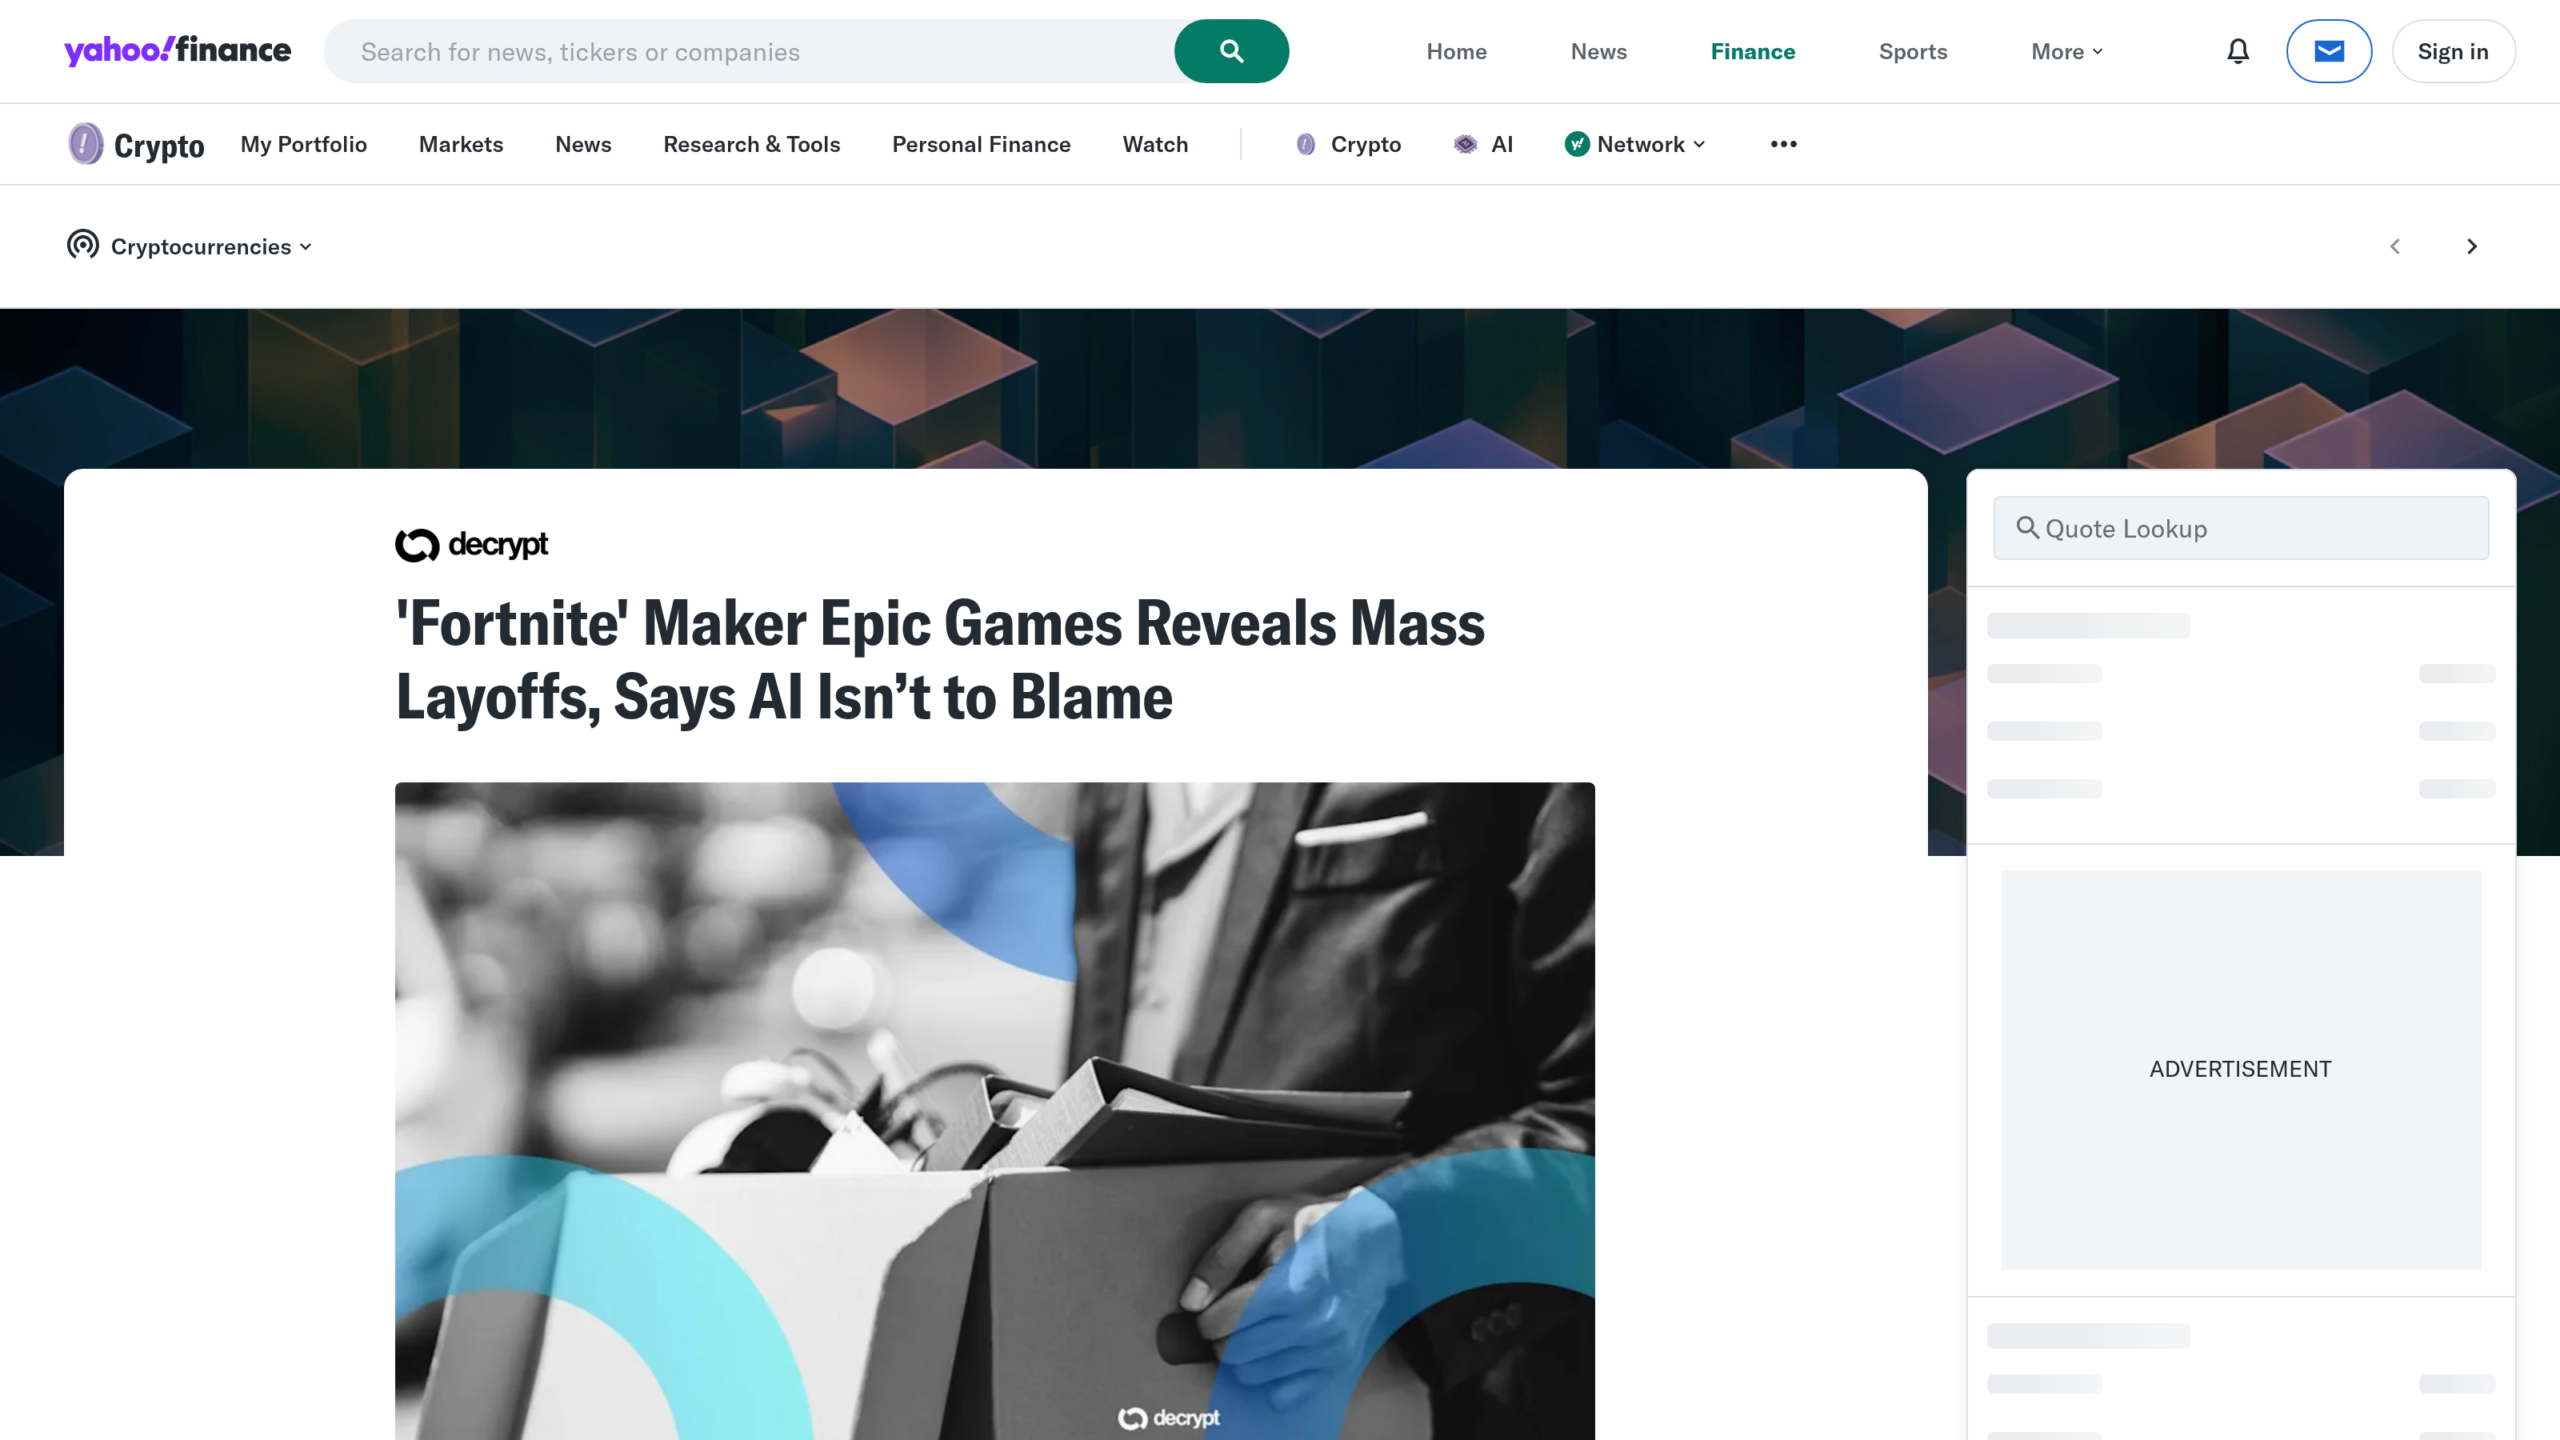Click the Quote Lookup magnifier icon
The height and width of the screenshot is (1440, 2560).
pyautogui.click(x=2027, y=527)
